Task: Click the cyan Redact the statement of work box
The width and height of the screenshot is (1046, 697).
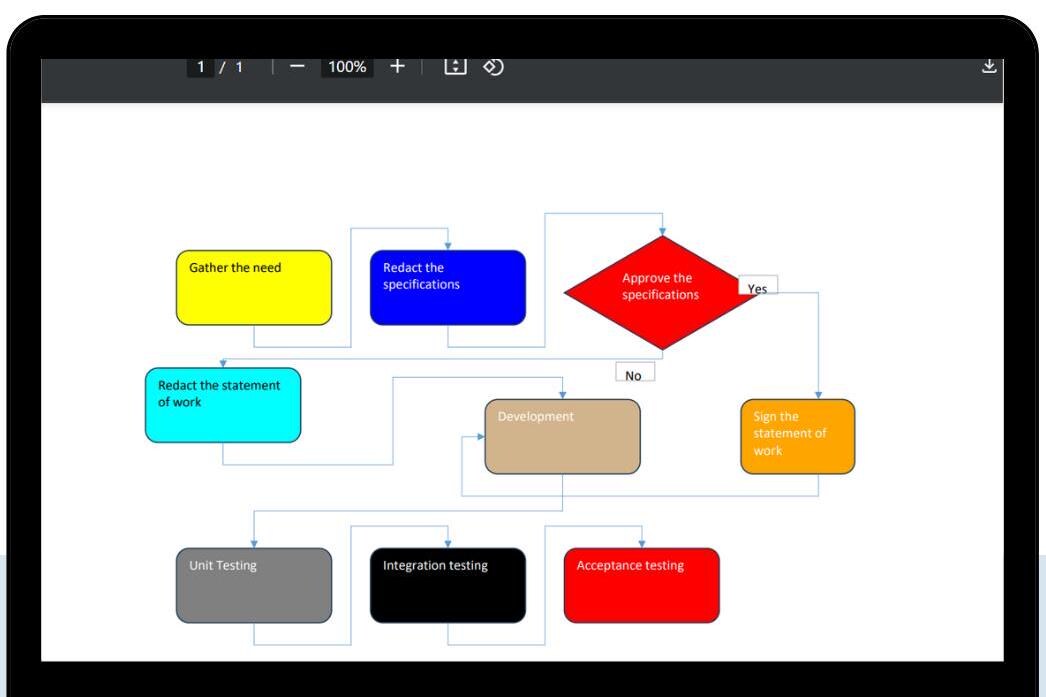Action: 222,405
